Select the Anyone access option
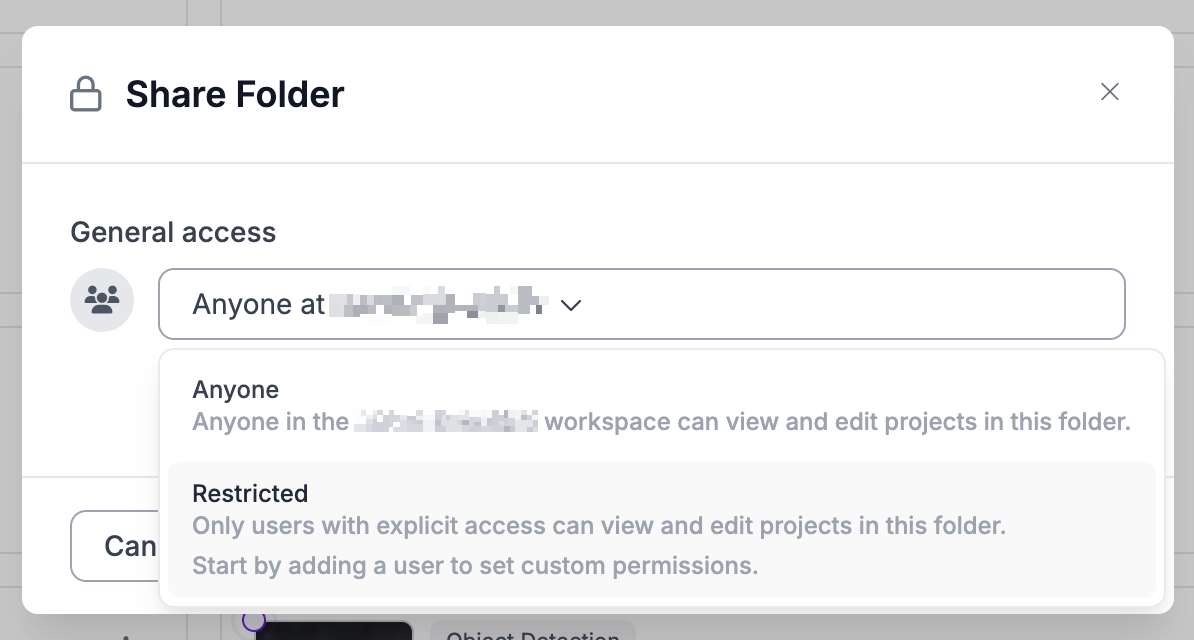The width and height of the screenshot is (1194, 640). pyautogui.click(x=236, y=389)
